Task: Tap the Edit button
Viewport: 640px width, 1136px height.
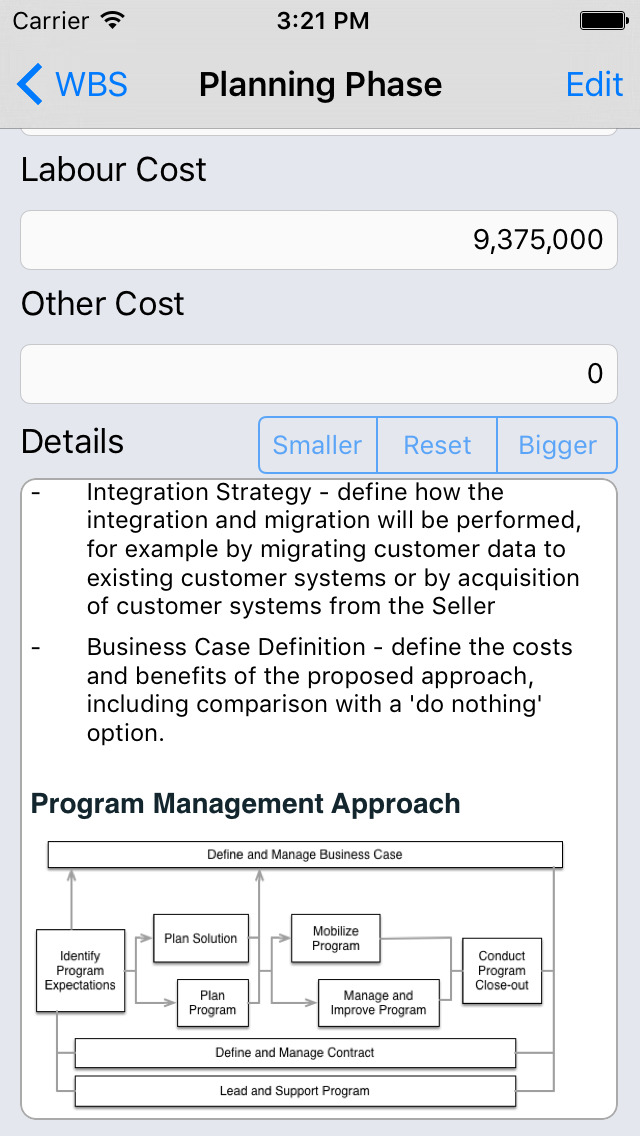Action: [594, 84]
